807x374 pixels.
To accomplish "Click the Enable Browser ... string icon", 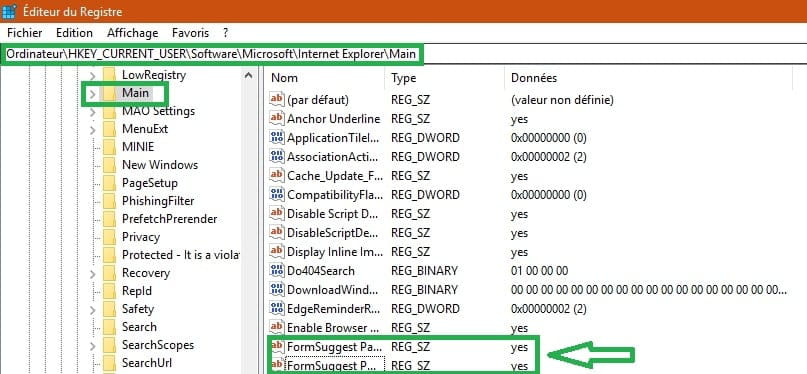I will (x=277, y=328).
